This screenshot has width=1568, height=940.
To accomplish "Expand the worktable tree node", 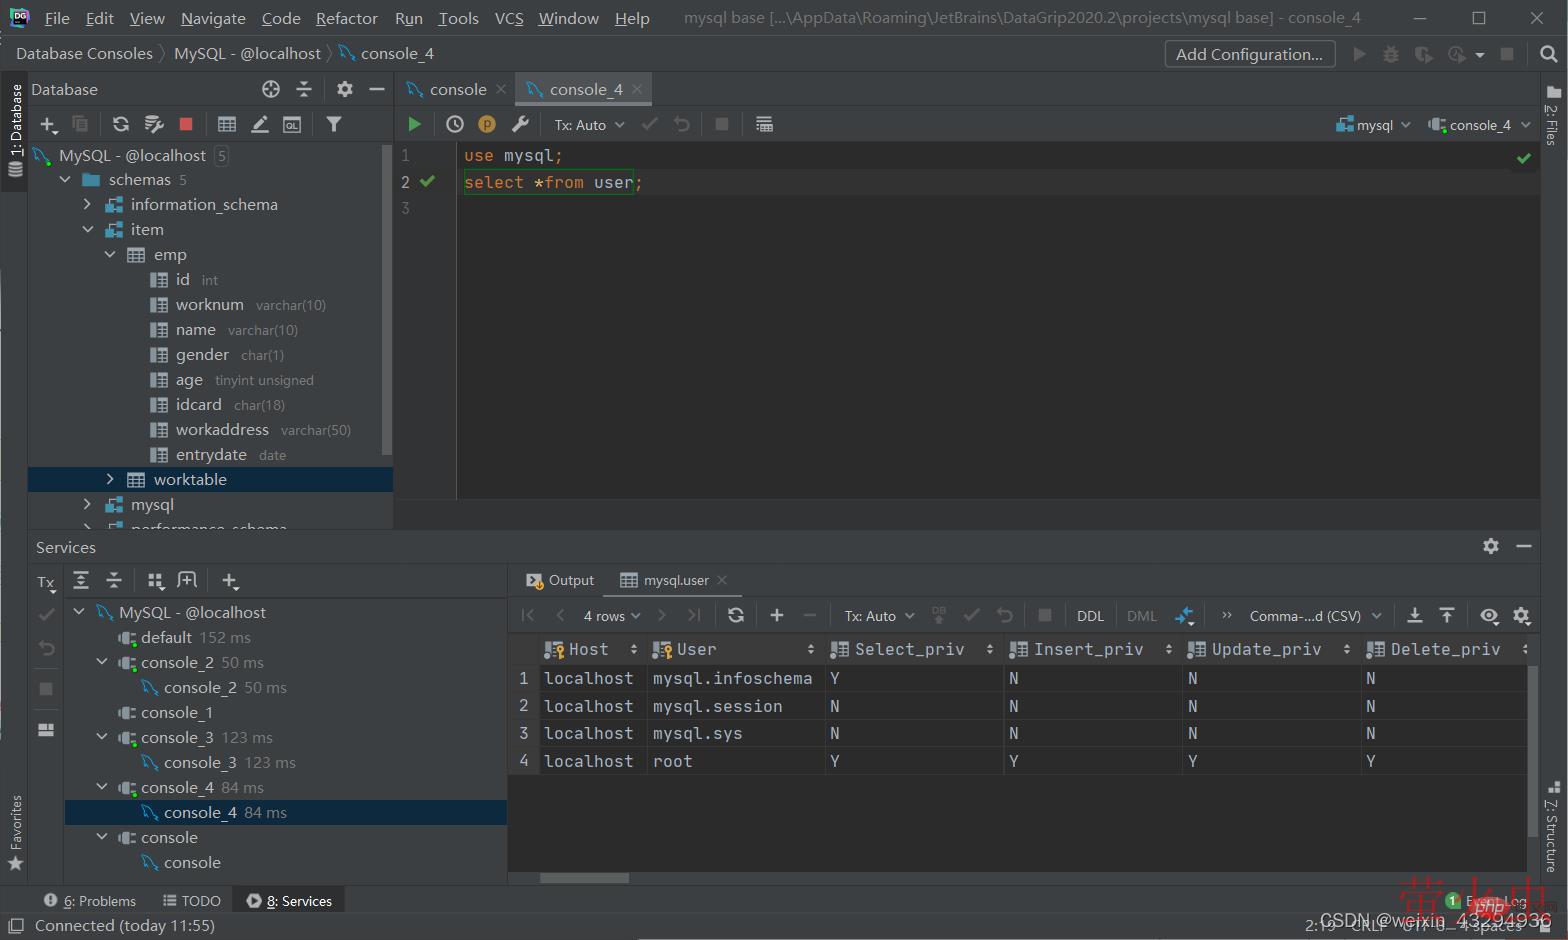I will [110, 480].
